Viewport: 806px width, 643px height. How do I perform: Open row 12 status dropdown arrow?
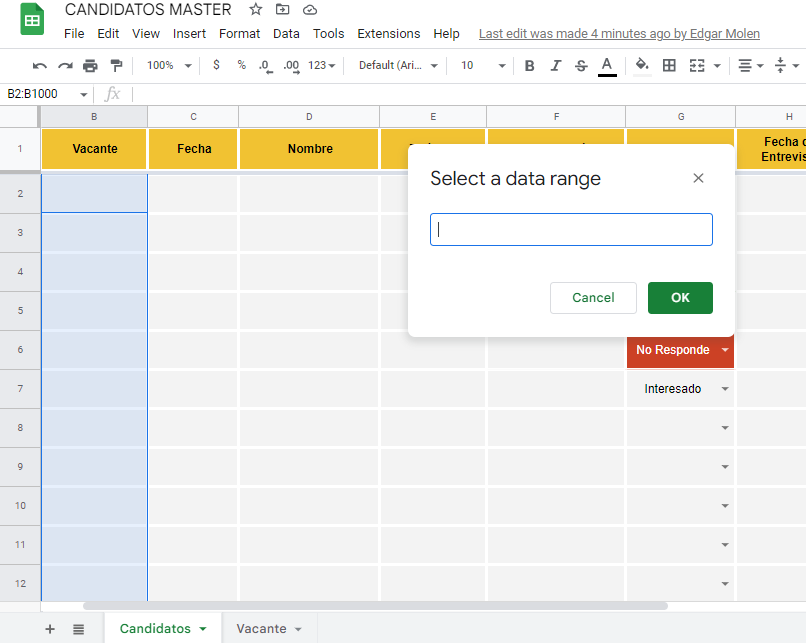[x=725, y=584]
